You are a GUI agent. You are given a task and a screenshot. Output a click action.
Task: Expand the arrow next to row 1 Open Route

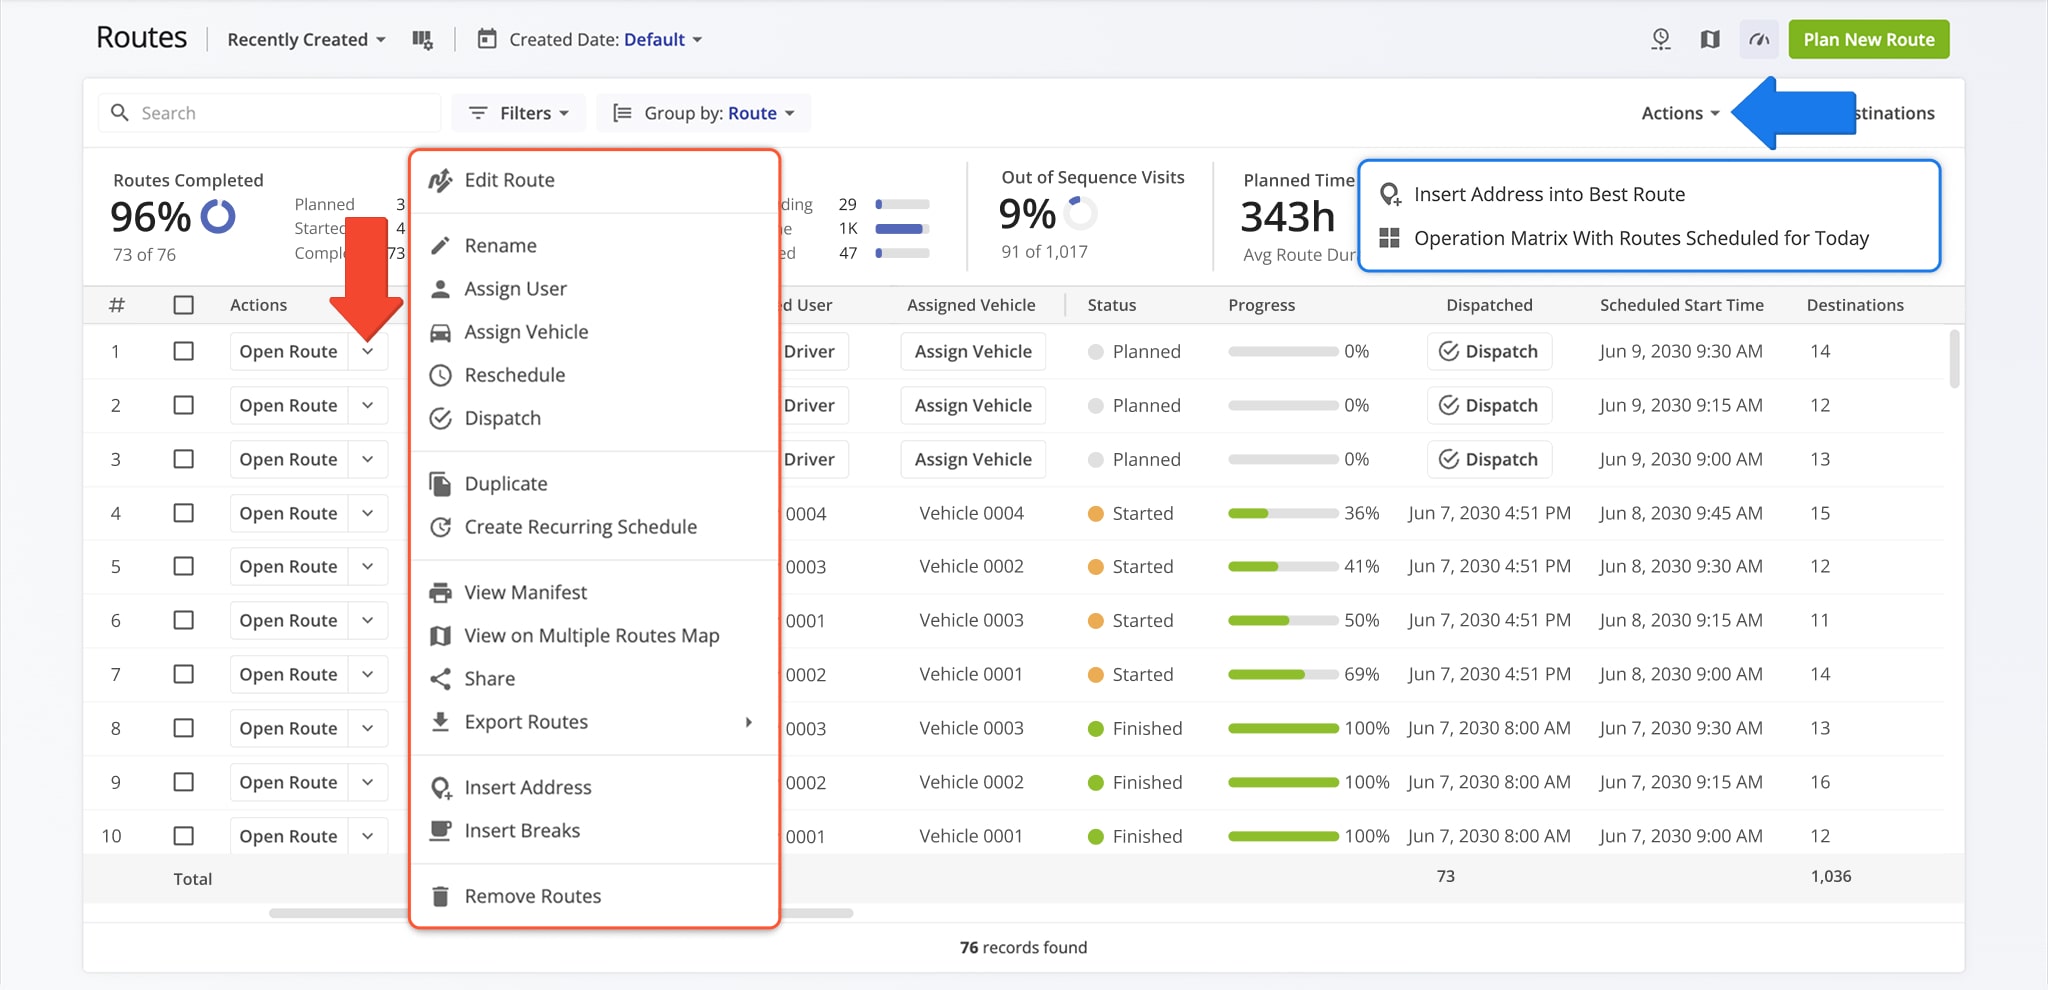point(368,351)
